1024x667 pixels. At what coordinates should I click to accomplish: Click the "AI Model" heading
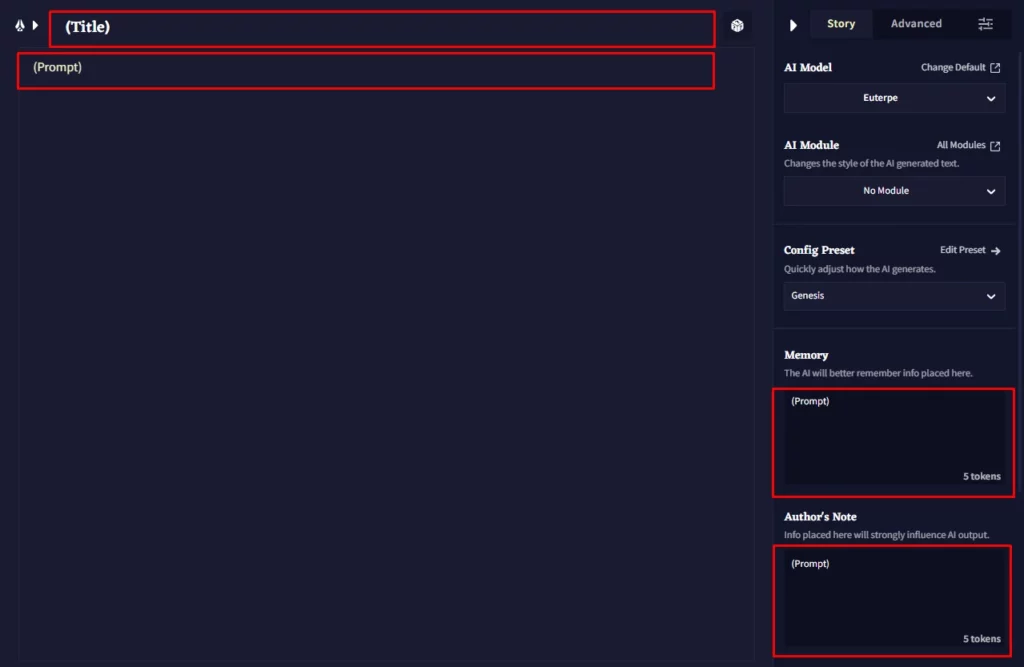tap(807, 67)
